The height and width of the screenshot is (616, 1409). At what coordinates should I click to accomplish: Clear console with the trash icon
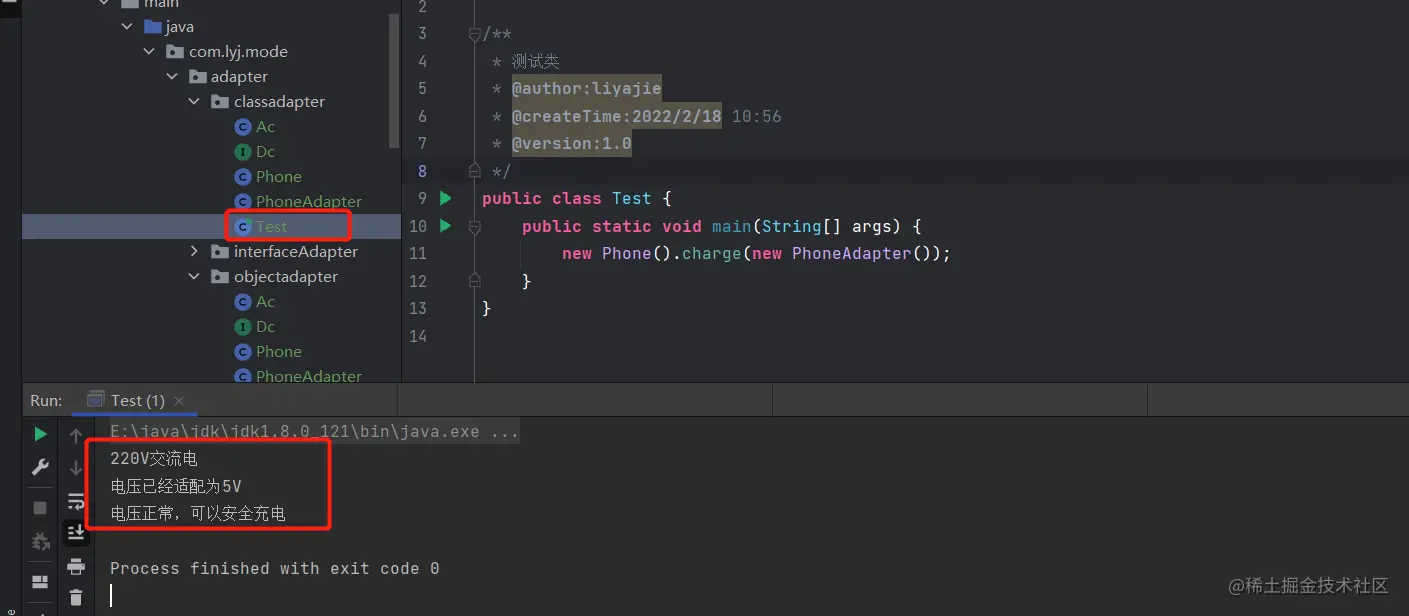click(76, 597)
